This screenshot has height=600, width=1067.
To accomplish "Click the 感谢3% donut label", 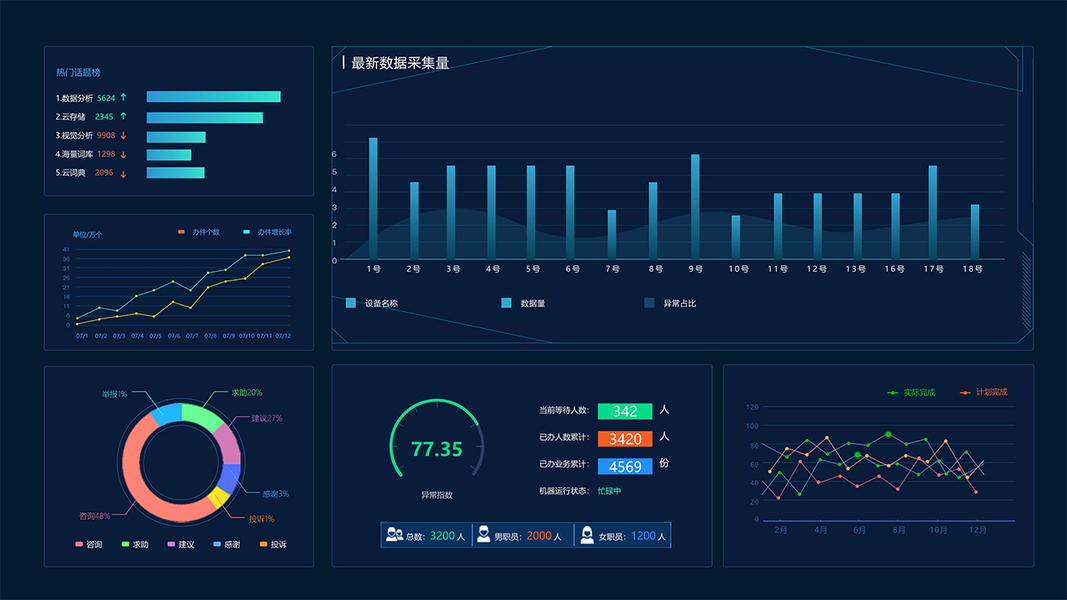I will point(276,494).
